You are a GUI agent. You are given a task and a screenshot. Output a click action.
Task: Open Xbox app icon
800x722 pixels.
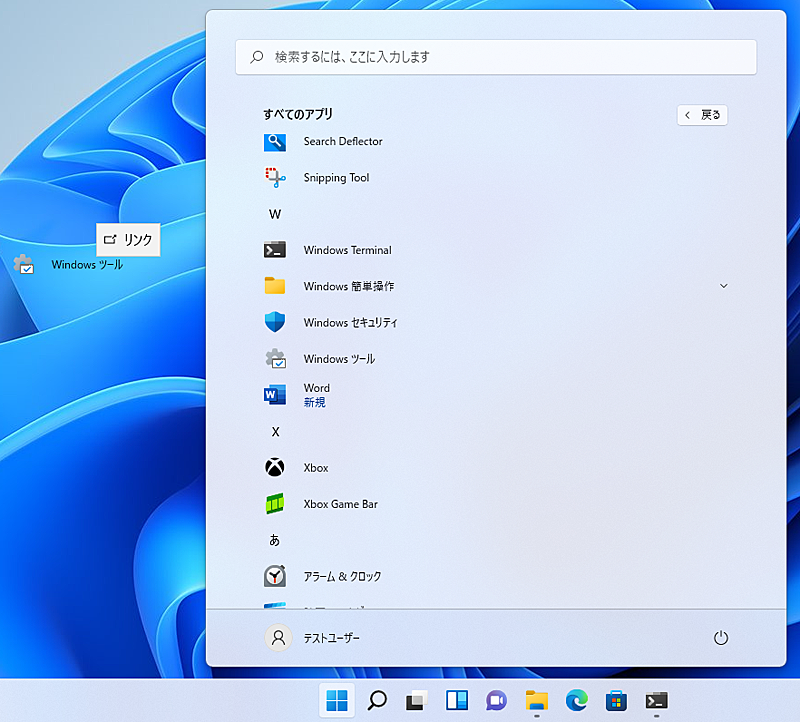tap(274, 467)
